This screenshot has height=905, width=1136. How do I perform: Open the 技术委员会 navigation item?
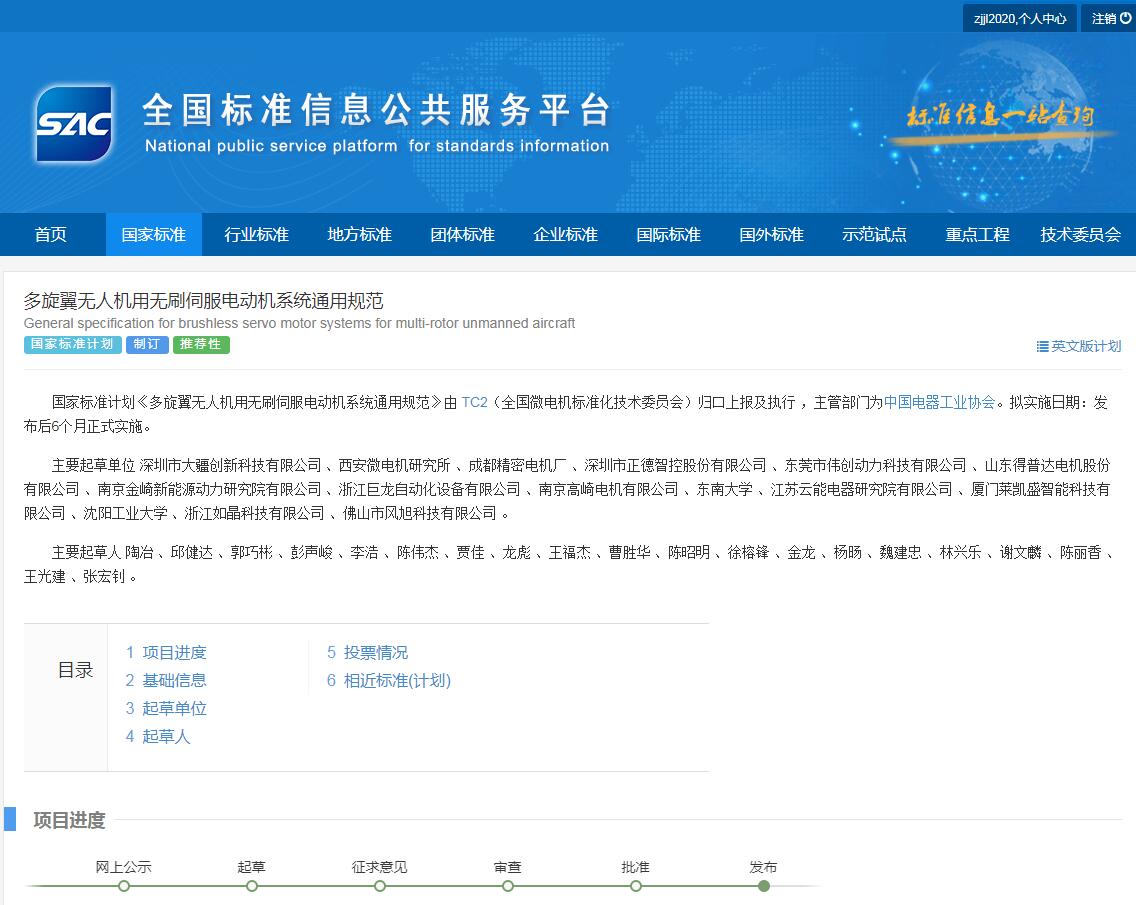coord(1080,235)
